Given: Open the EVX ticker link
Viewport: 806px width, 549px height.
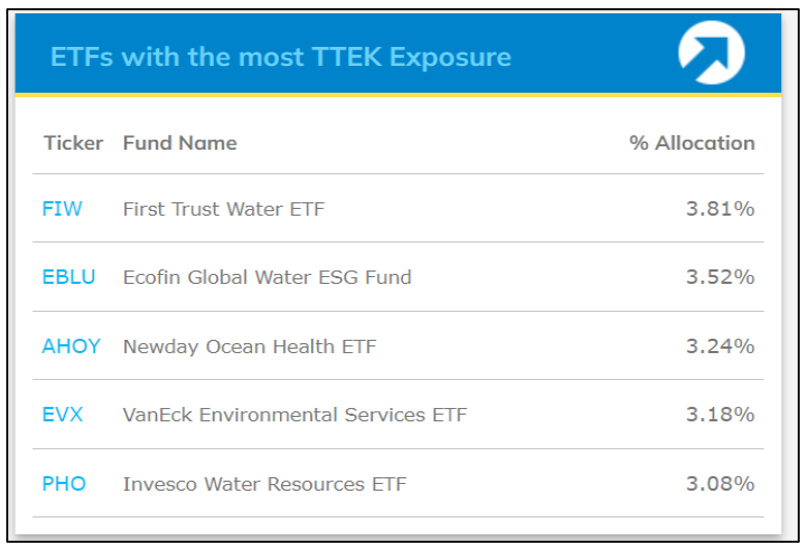Looking at the screenshot, I should (62, 414).
